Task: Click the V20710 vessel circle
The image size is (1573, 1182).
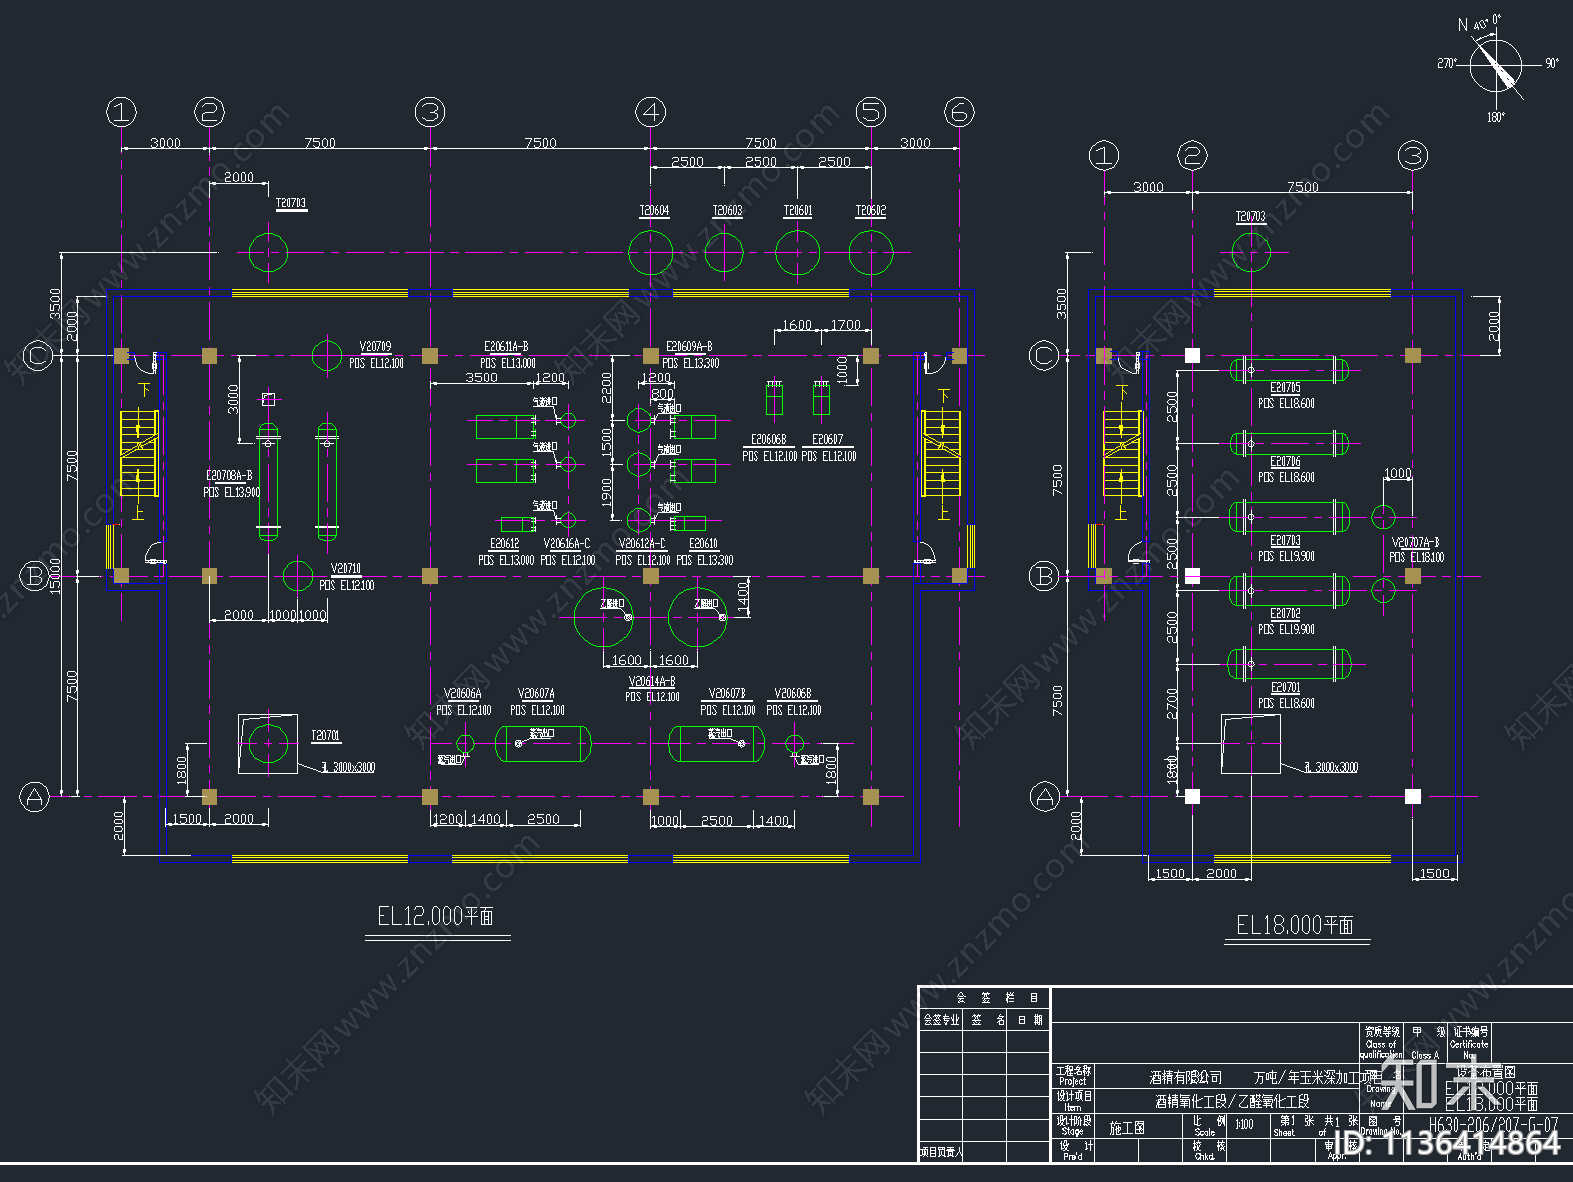Action: tap(298, 576)
